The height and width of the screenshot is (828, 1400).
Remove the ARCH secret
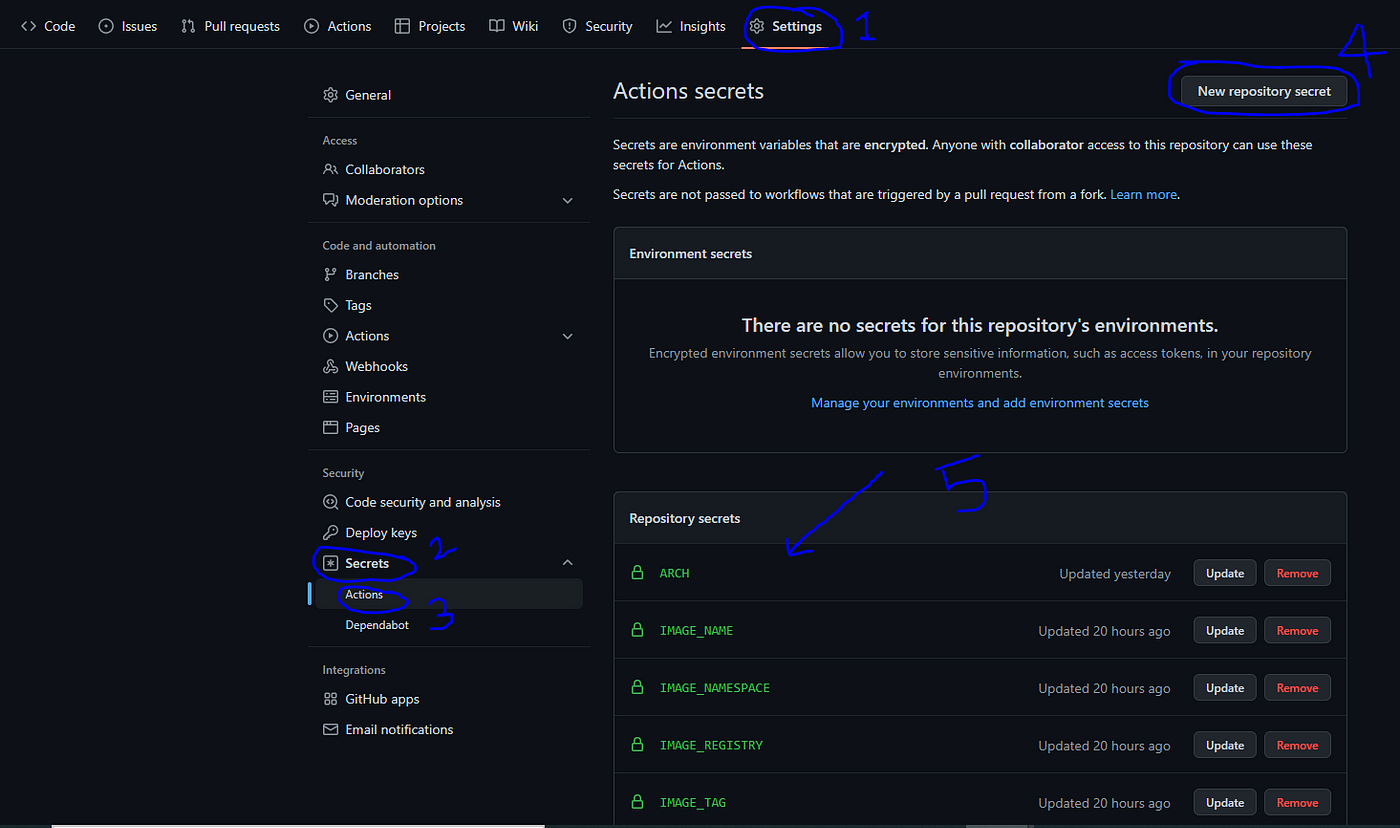1297,573
